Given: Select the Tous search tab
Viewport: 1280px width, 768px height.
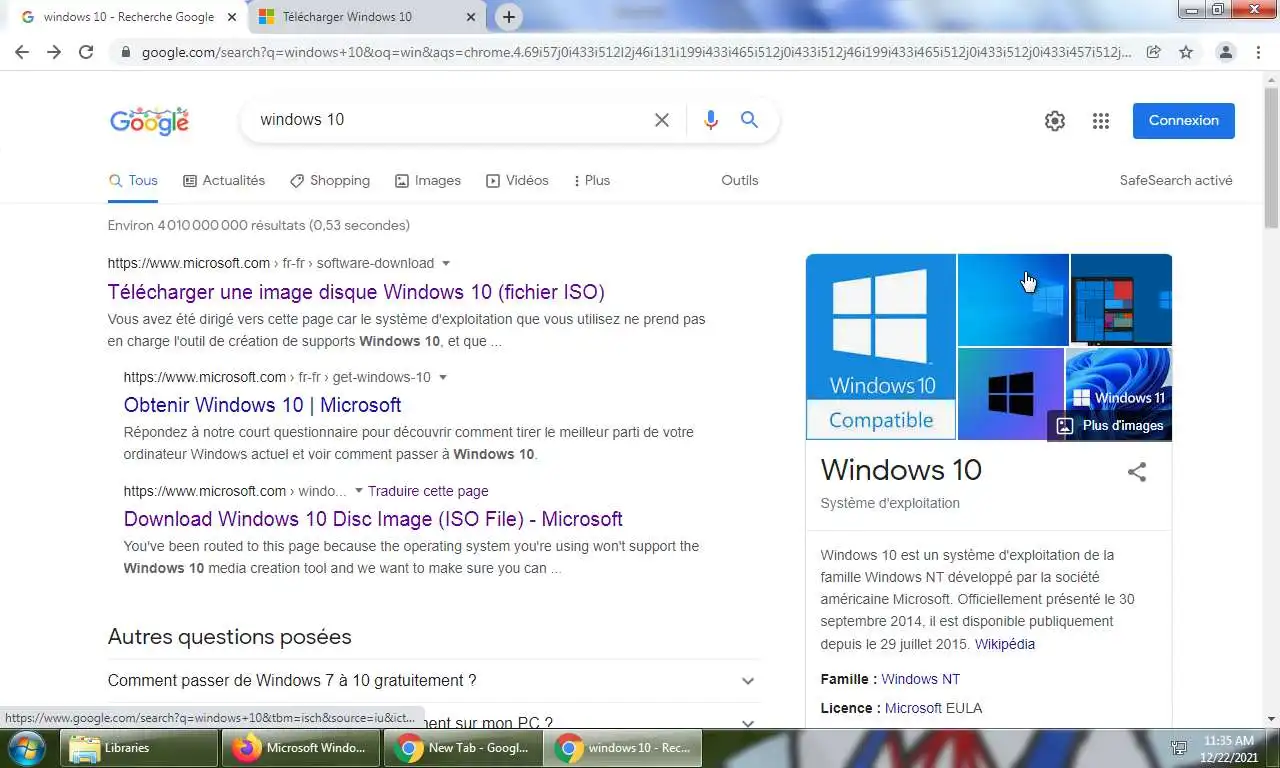Looking at the screenshot, I should pyautogui.click(x=133, y=181).
